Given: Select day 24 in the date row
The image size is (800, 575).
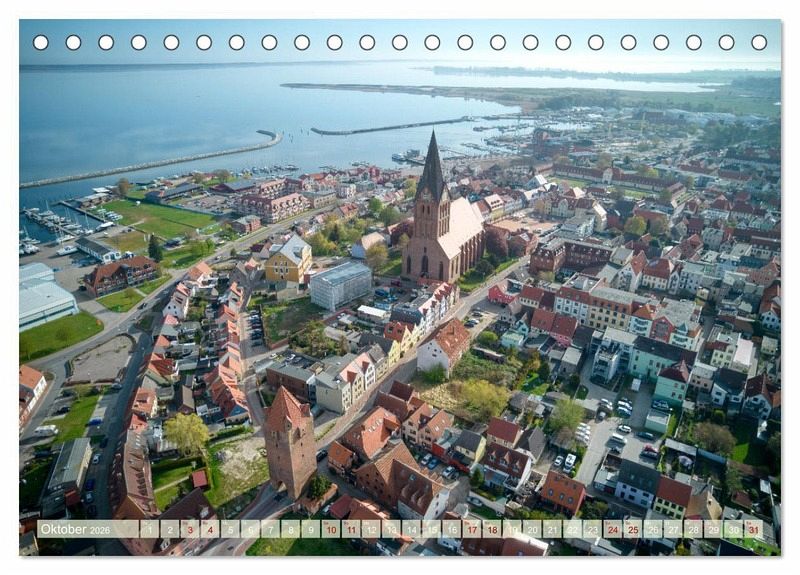Looking at the screenshot, I should tap(612, 529).
